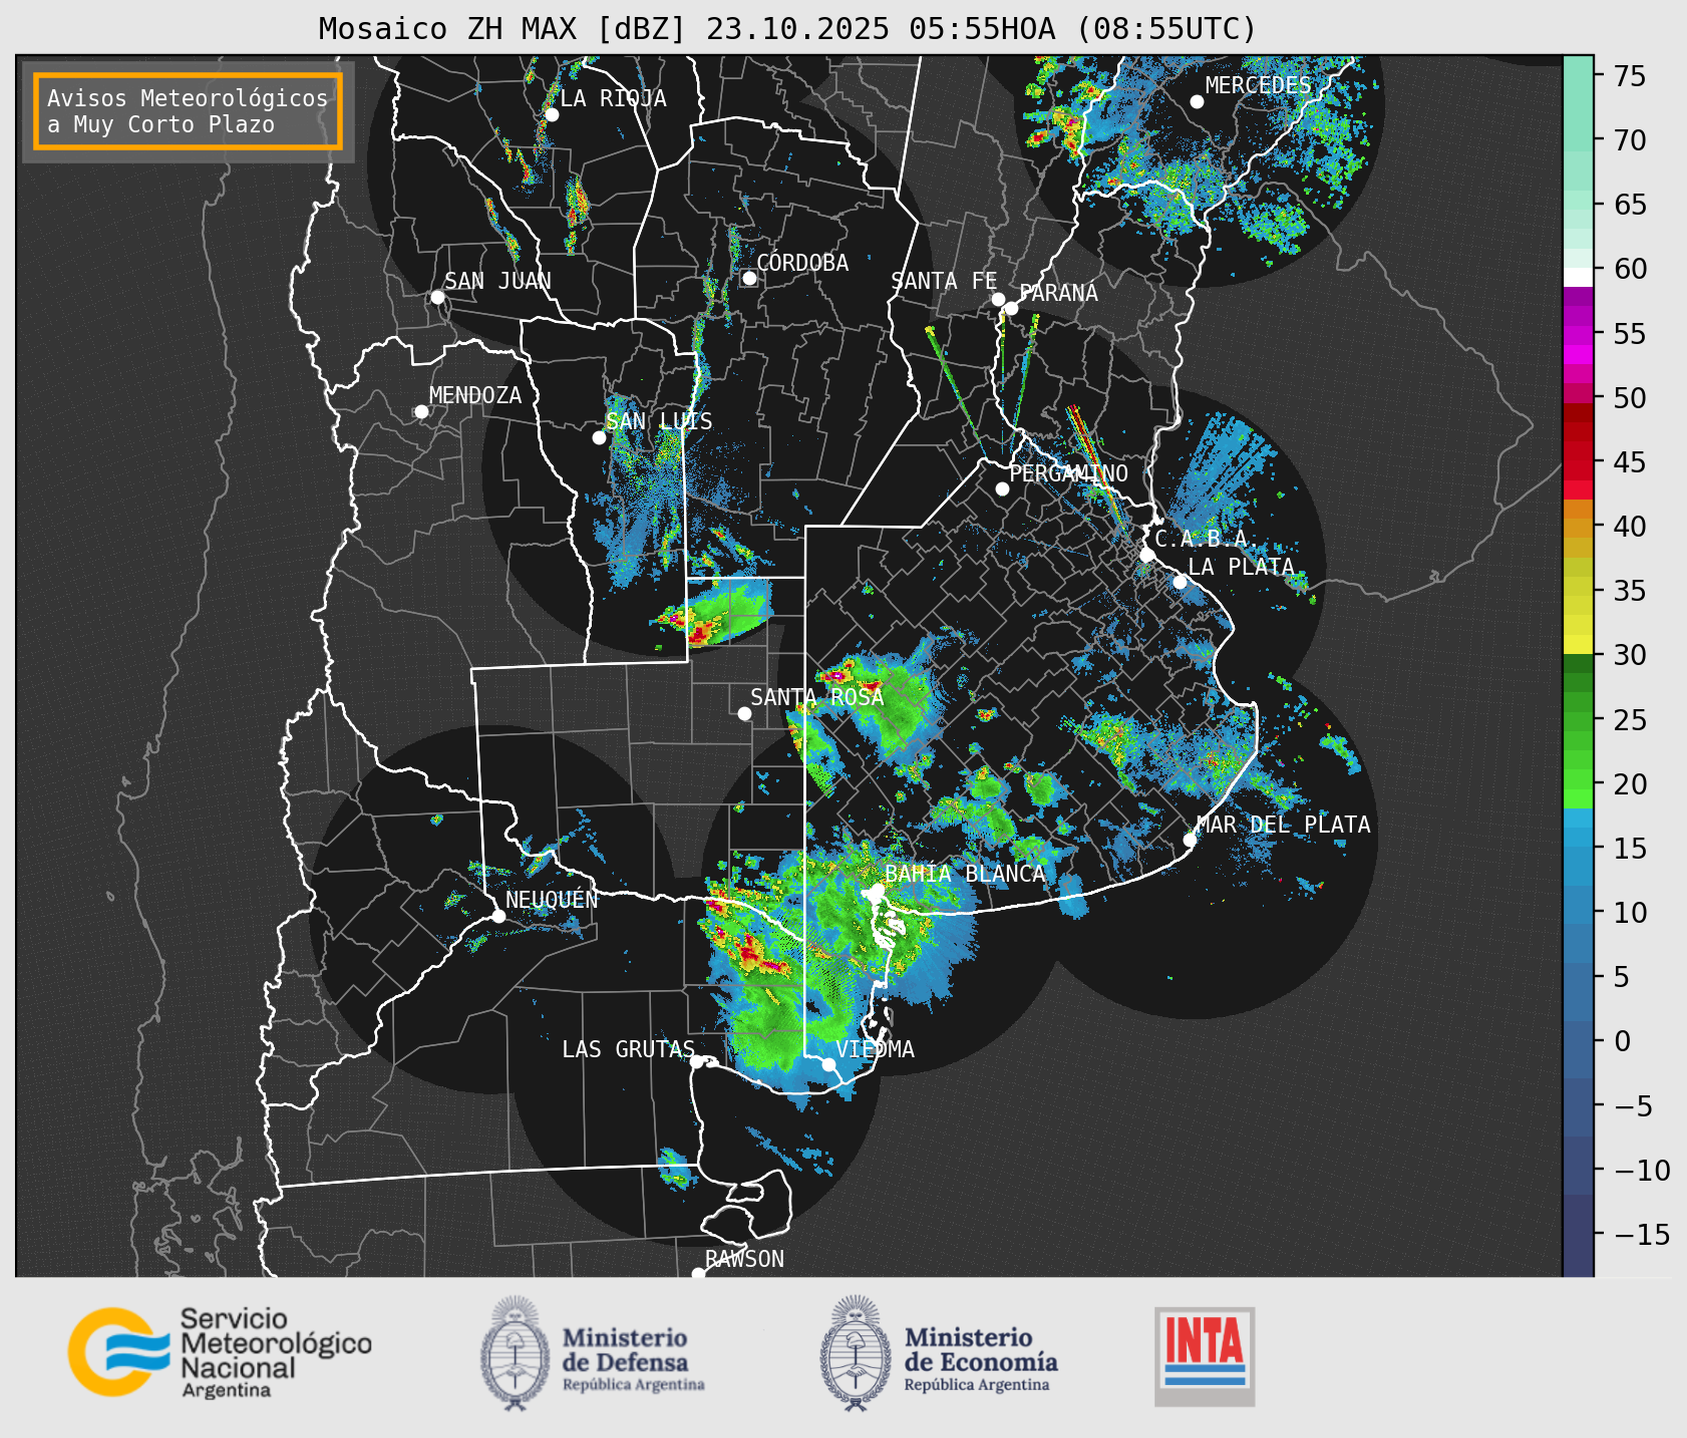Click the red INTA logo
Viewport: 1687px width, 1438px height.
[1205, 1356]
